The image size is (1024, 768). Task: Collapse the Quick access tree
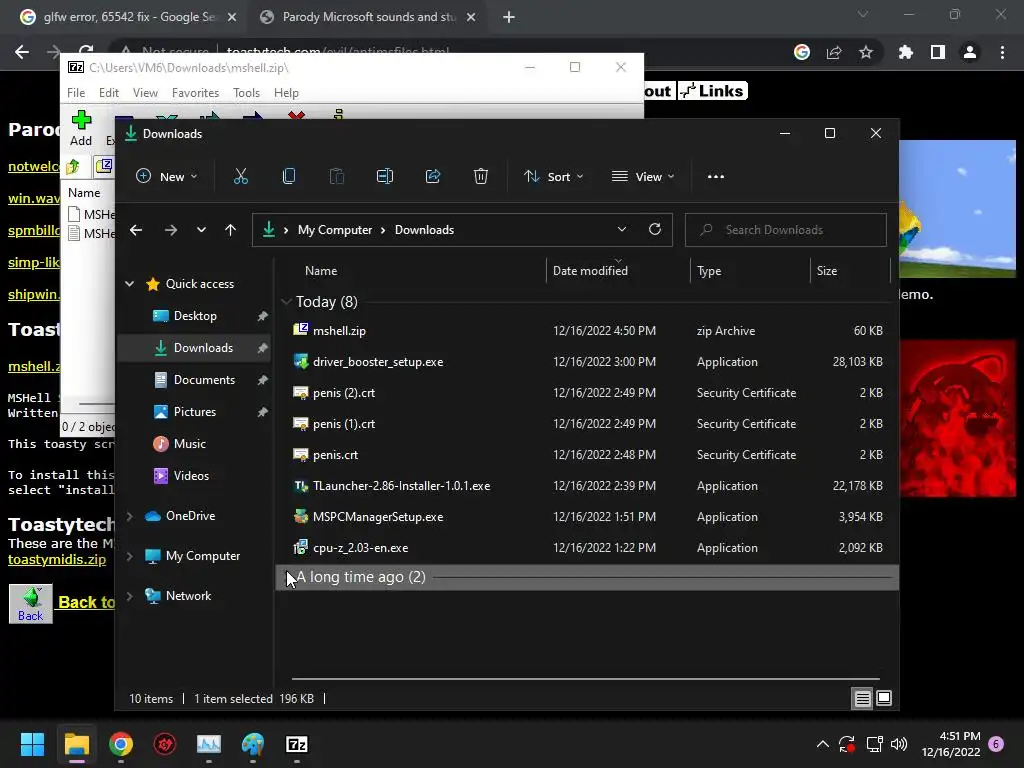coord(129,283)
